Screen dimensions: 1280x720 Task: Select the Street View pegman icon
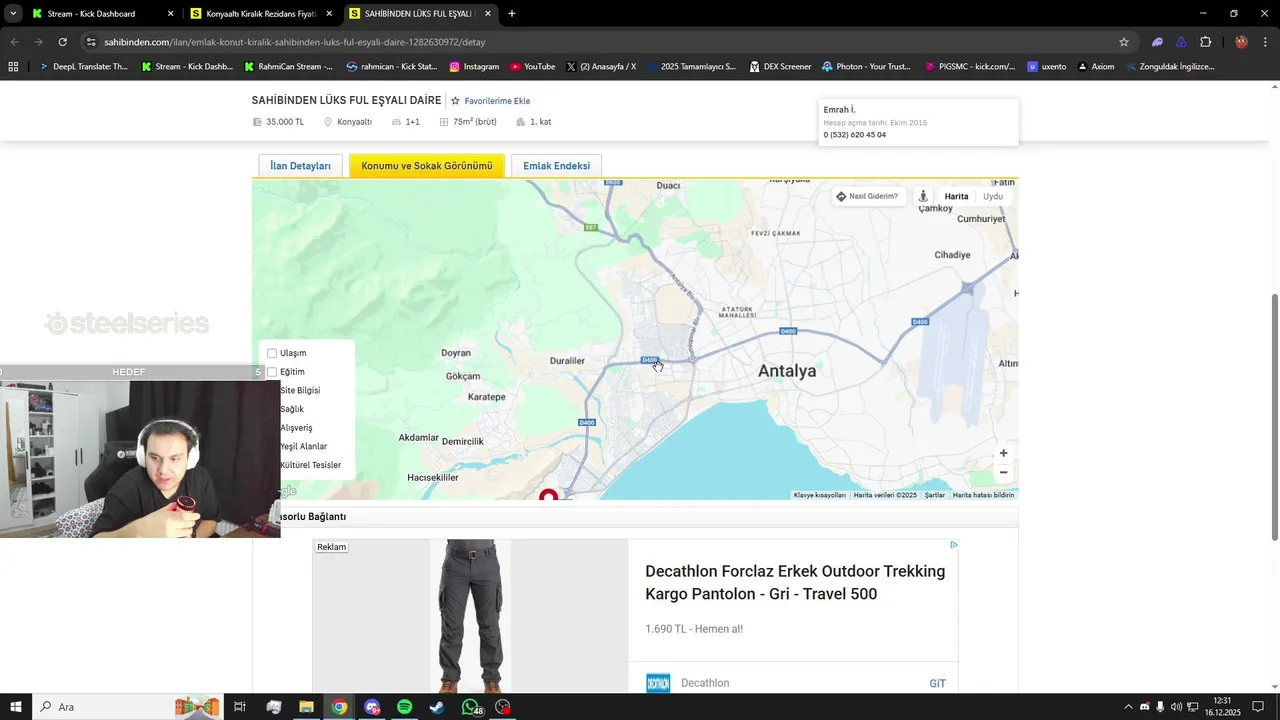pyautogui.click(x=923, y=196)
